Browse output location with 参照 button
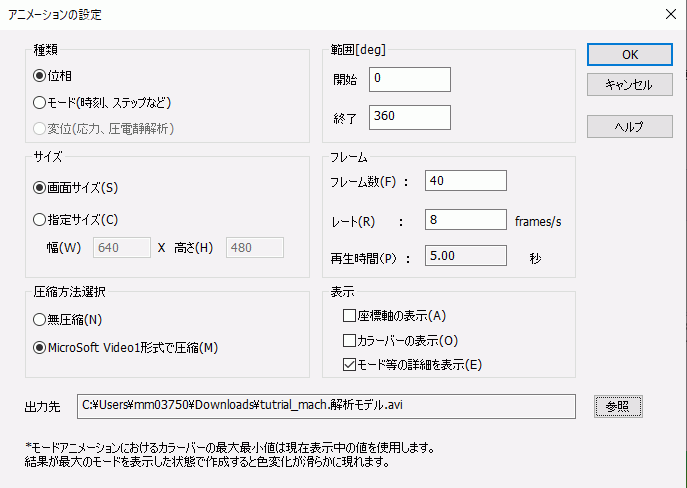The height and width of the screenshot is (488, 687). (x=617, y=406)
